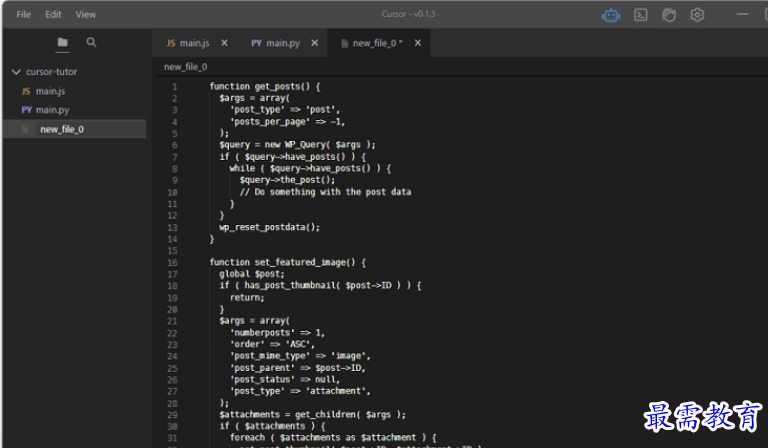Viewport: 768px width, 448px height.
Task: Switch to the new_file_0 tab
Action: tap(377, 43)
